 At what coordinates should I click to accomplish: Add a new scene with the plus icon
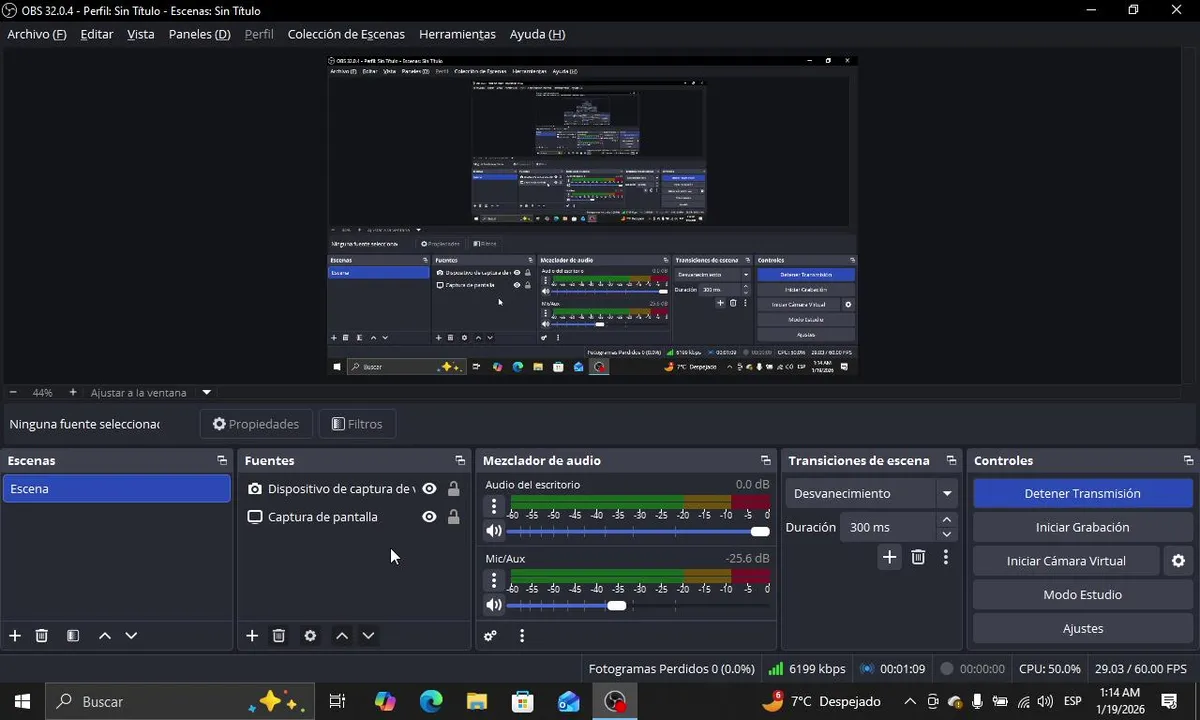[15, 636]
